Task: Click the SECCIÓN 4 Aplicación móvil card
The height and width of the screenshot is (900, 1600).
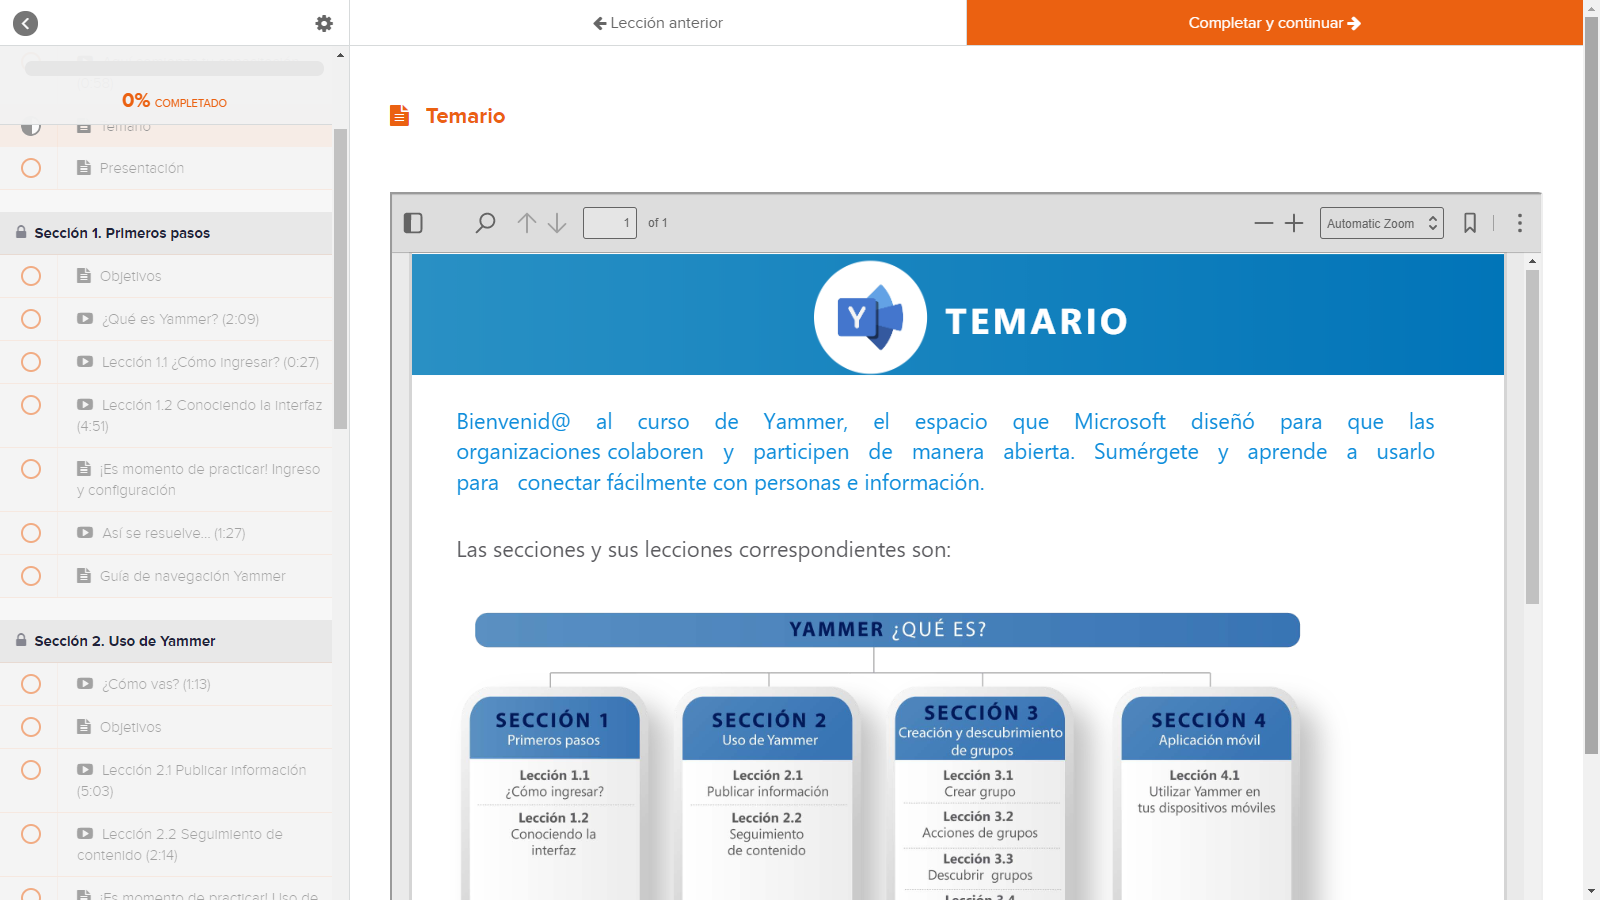Action: [x=1207, y=795]
